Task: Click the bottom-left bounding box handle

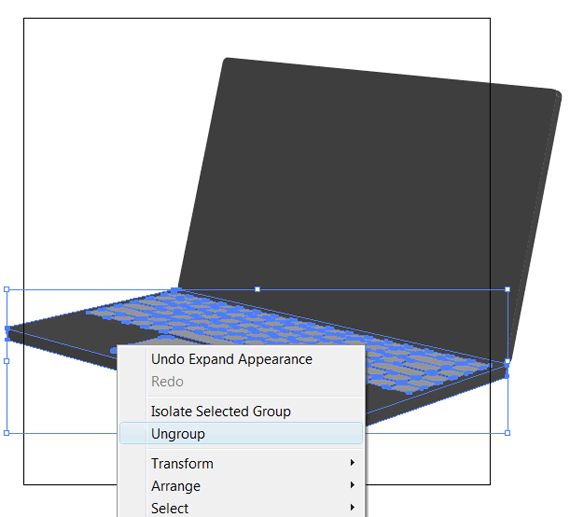Action: 7,433
